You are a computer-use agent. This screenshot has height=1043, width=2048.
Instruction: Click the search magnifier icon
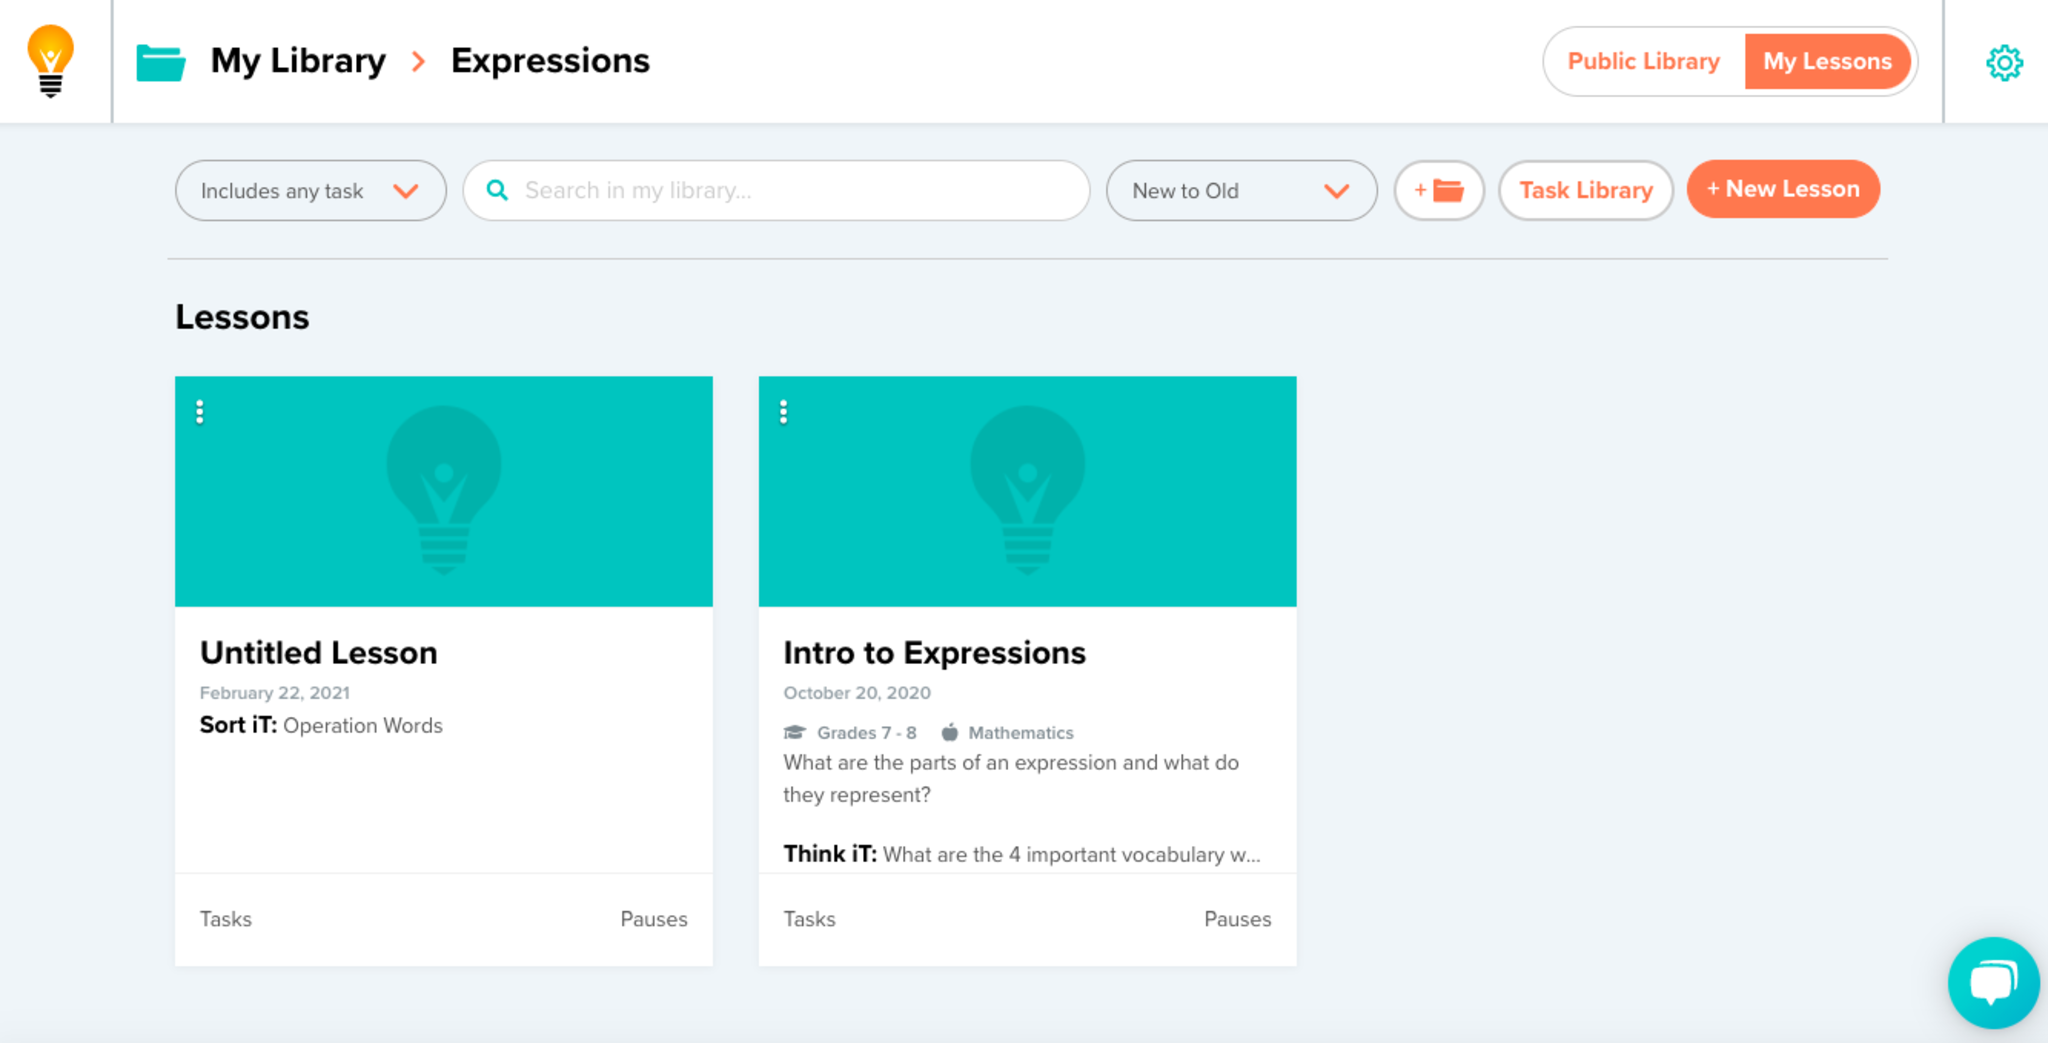[x=497, y=190]
